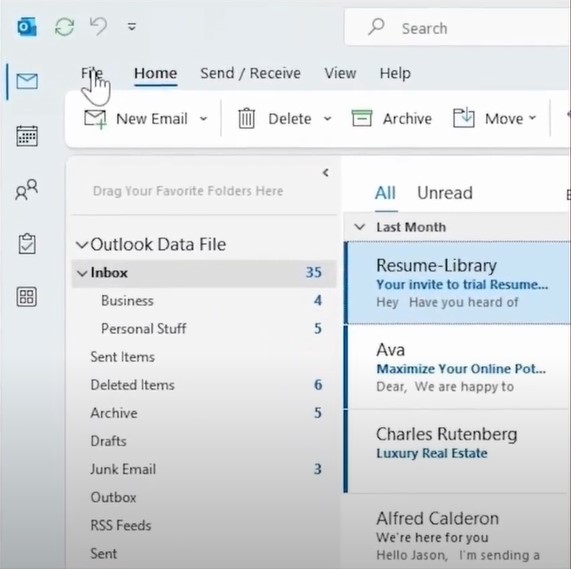Open the Calendar from the sidebar
The height and width of the screenshot is (569, 571).
tap(27, 136)
